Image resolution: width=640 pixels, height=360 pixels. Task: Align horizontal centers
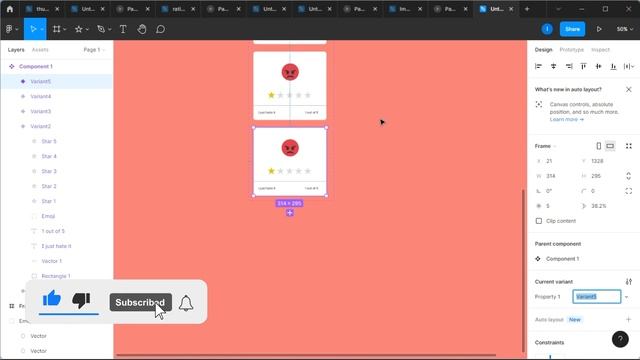553,66
